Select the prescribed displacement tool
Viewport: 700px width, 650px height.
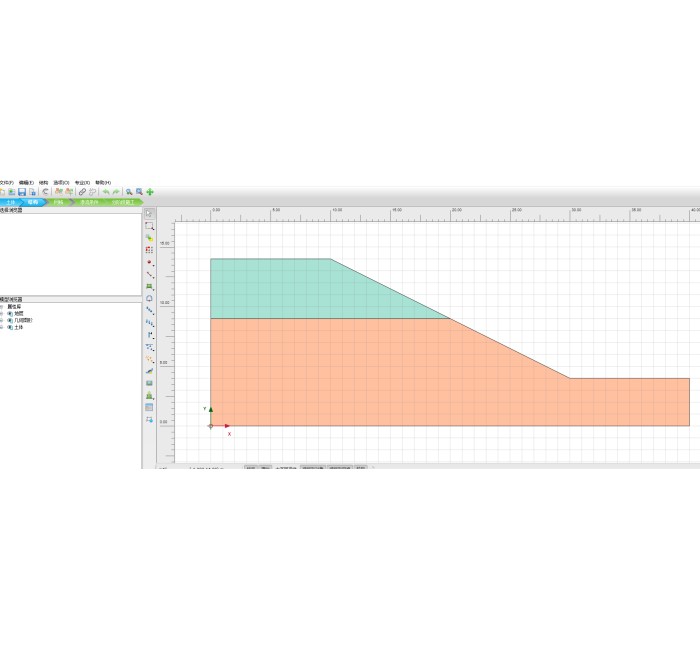coord(149,335)
